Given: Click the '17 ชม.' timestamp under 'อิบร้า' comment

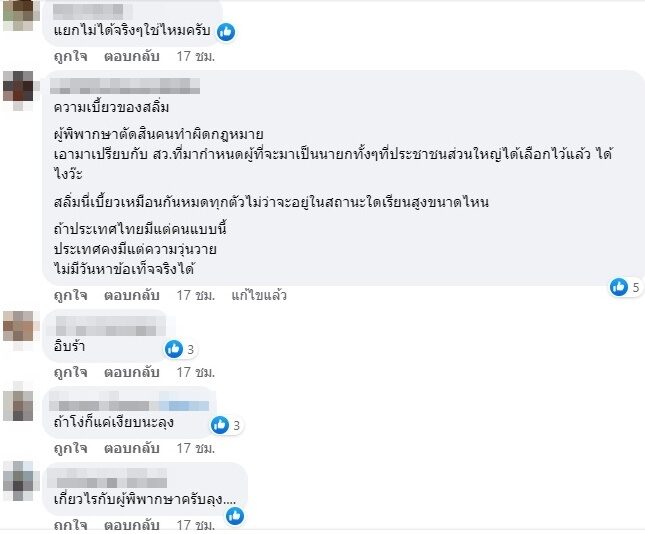Looking at the screenshot, I should [196, 372].
